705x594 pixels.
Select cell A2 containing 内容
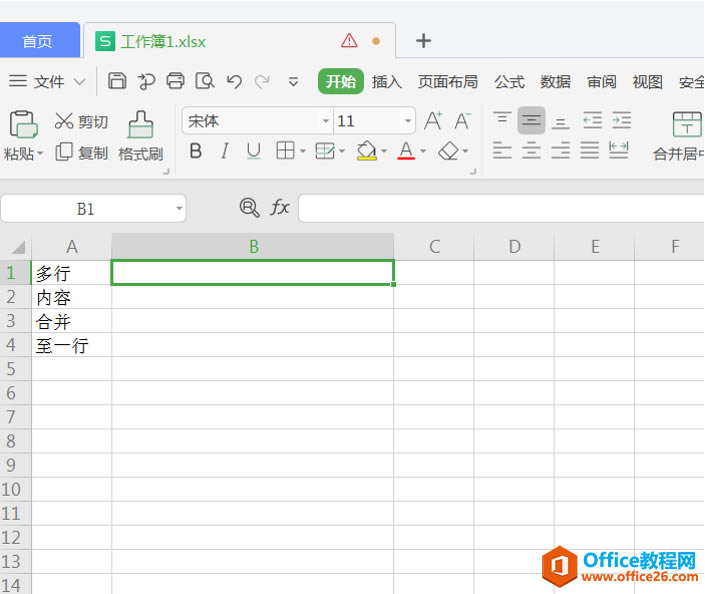[71, 297]
